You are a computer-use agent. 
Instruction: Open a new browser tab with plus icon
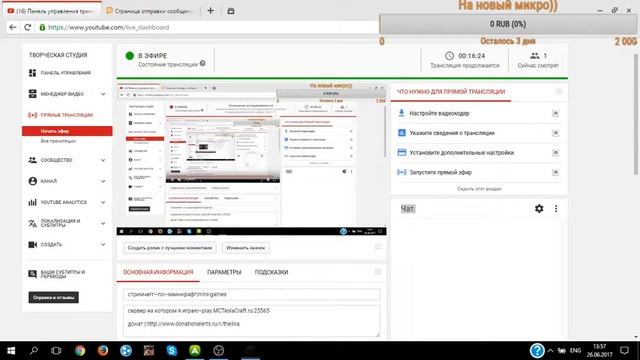pos(211,11)
